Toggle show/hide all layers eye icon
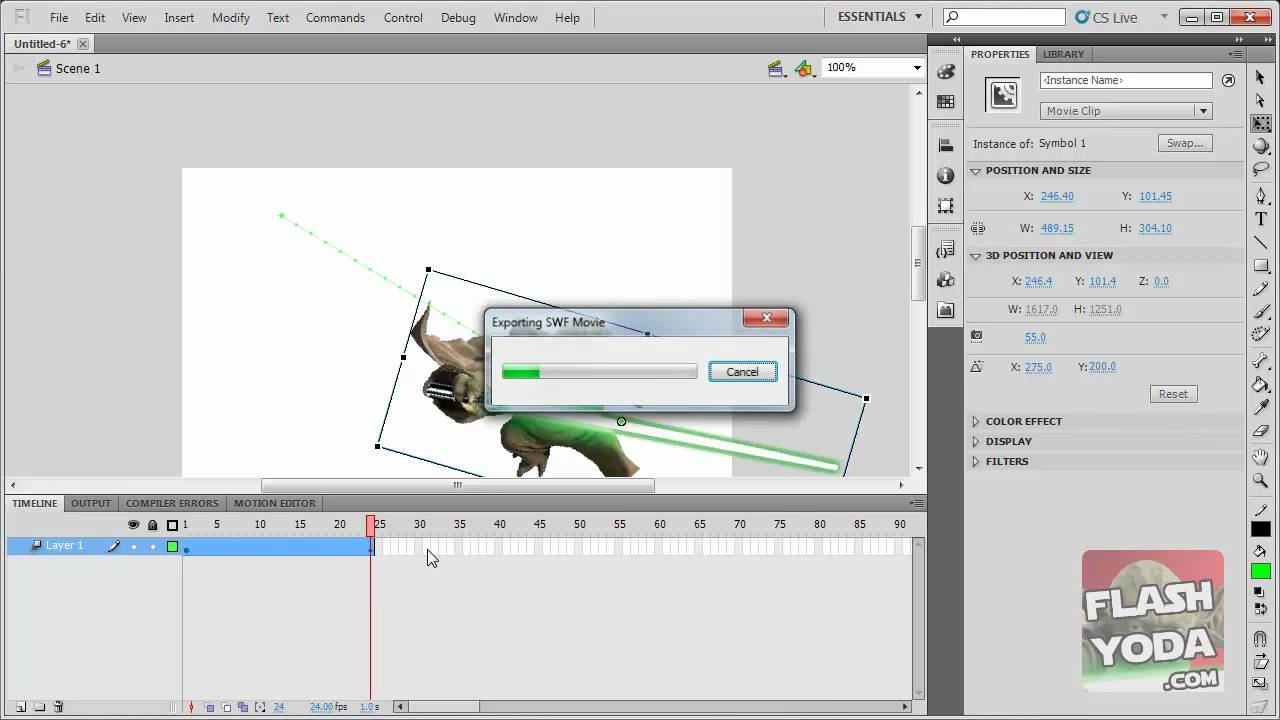 (x=133, y=524)
